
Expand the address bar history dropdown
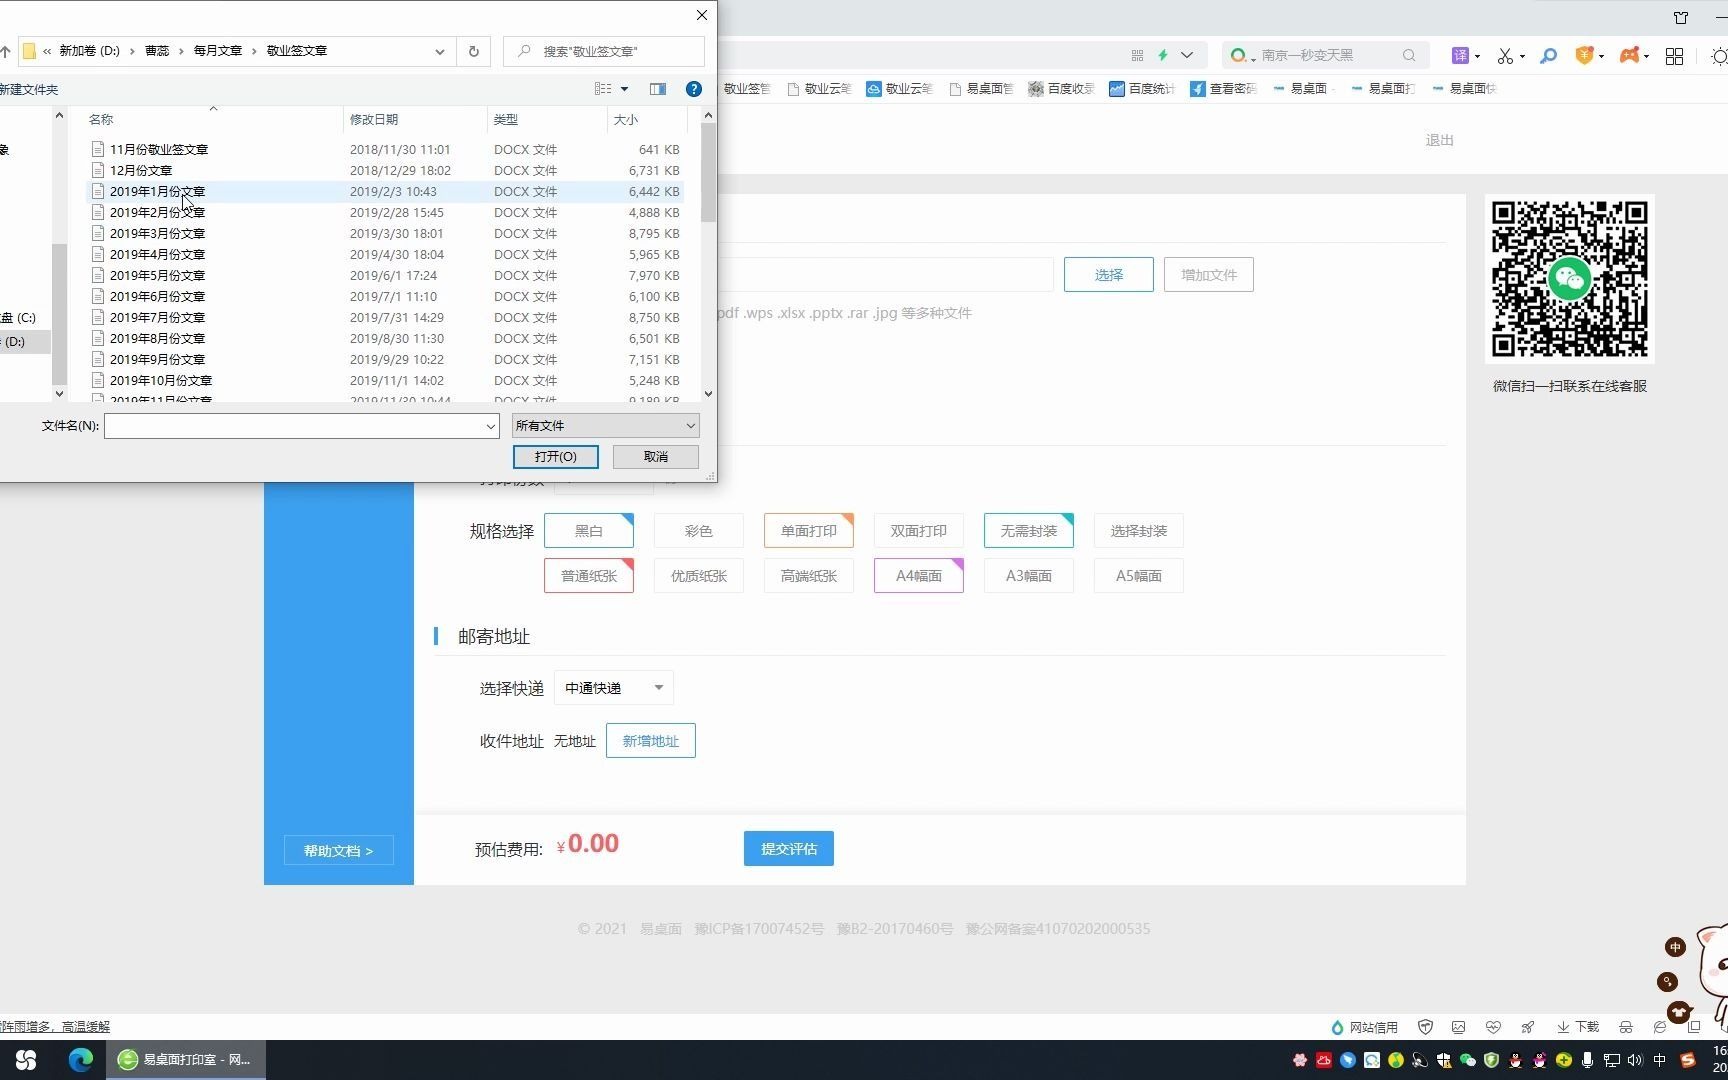(439, 51)
